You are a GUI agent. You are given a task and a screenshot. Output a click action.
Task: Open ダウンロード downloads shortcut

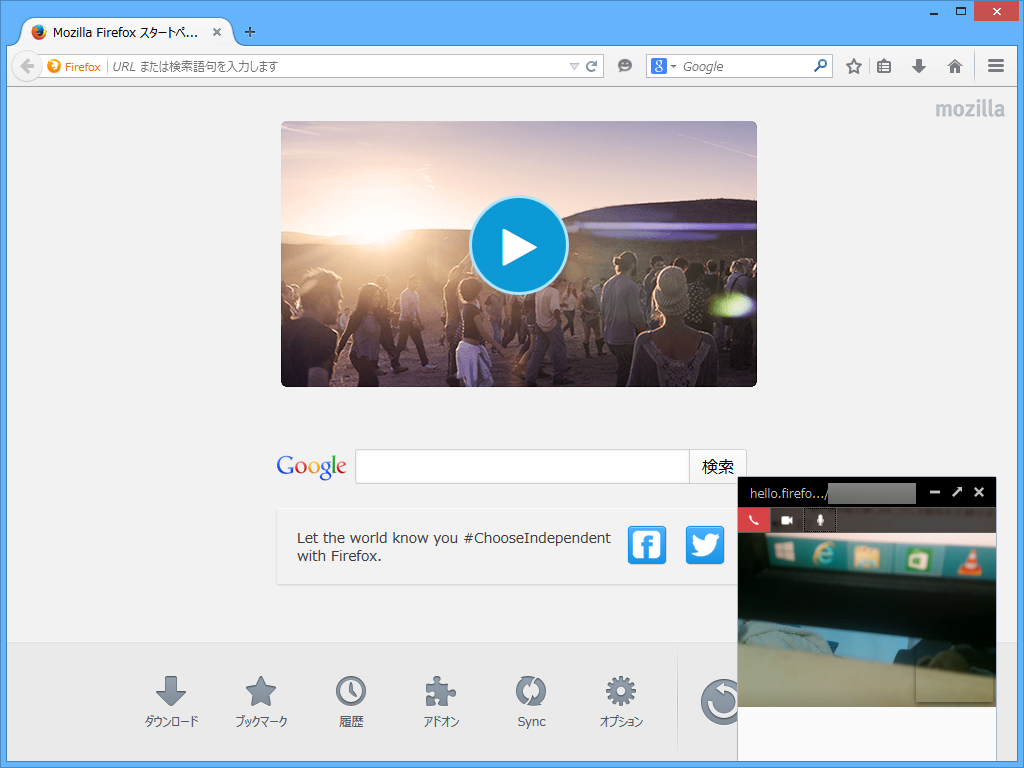click(x=171, y=702)
